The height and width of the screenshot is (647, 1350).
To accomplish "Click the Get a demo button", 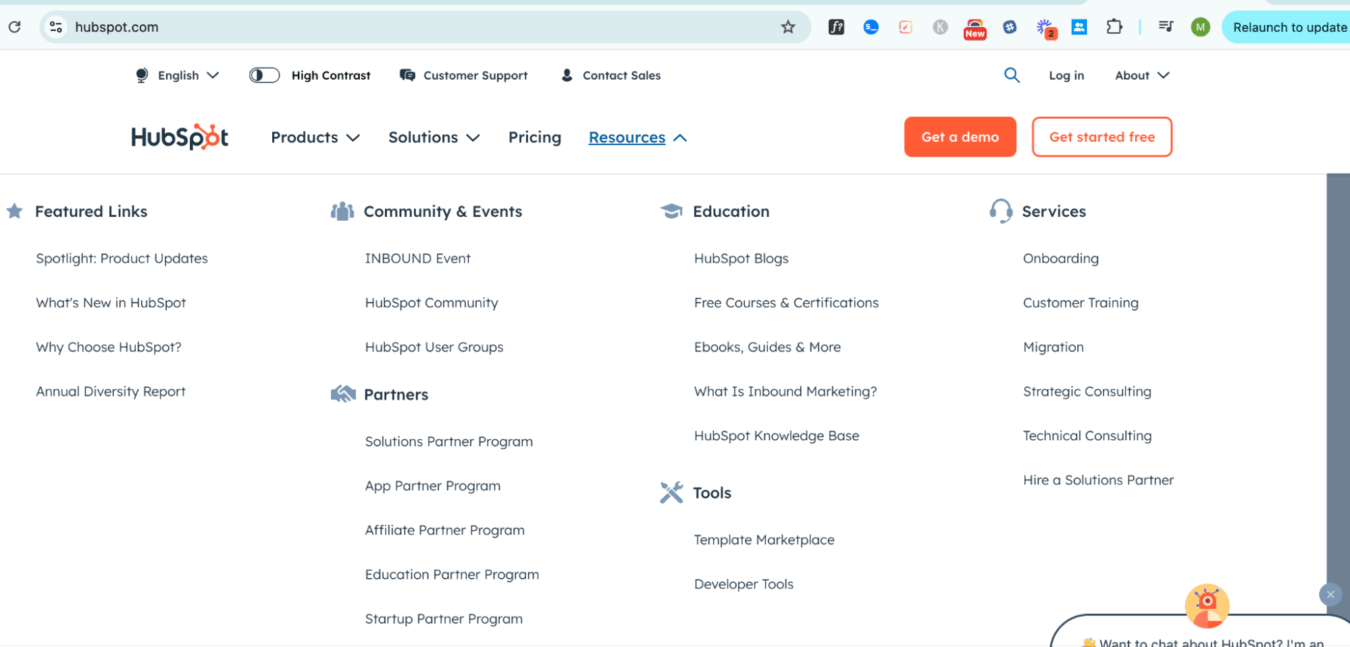I will [960, 137].
